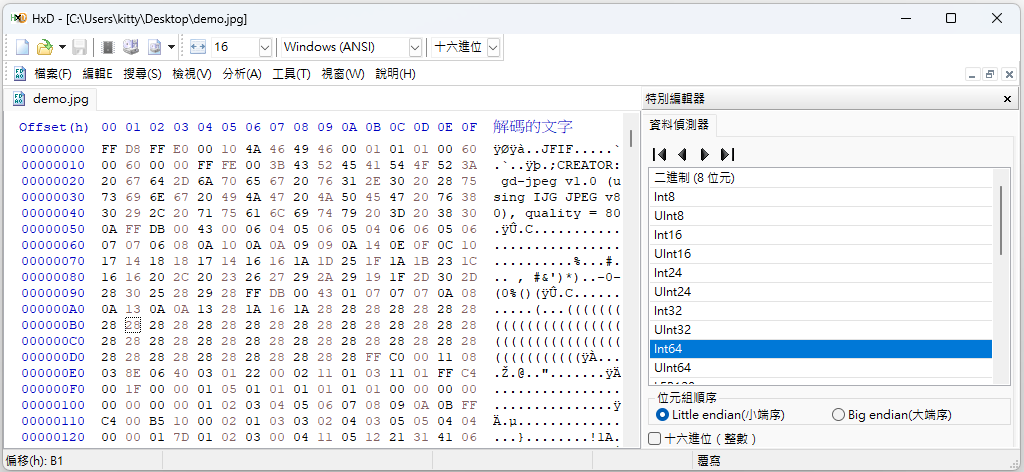Viewport: 1024px width, 472px height.
Task: Click the data inspector list scrollbar
Action: (x=1001, y=220)
